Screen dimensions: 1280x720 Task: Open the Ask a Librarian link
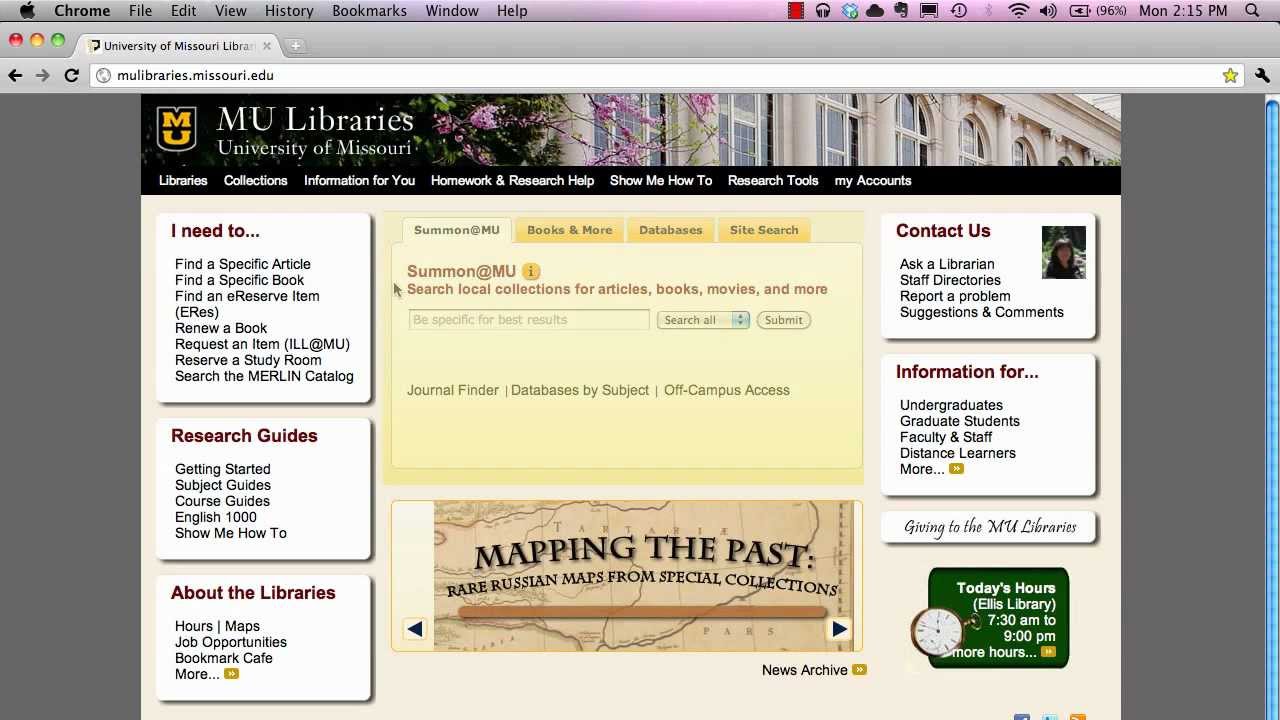[947, 264]
